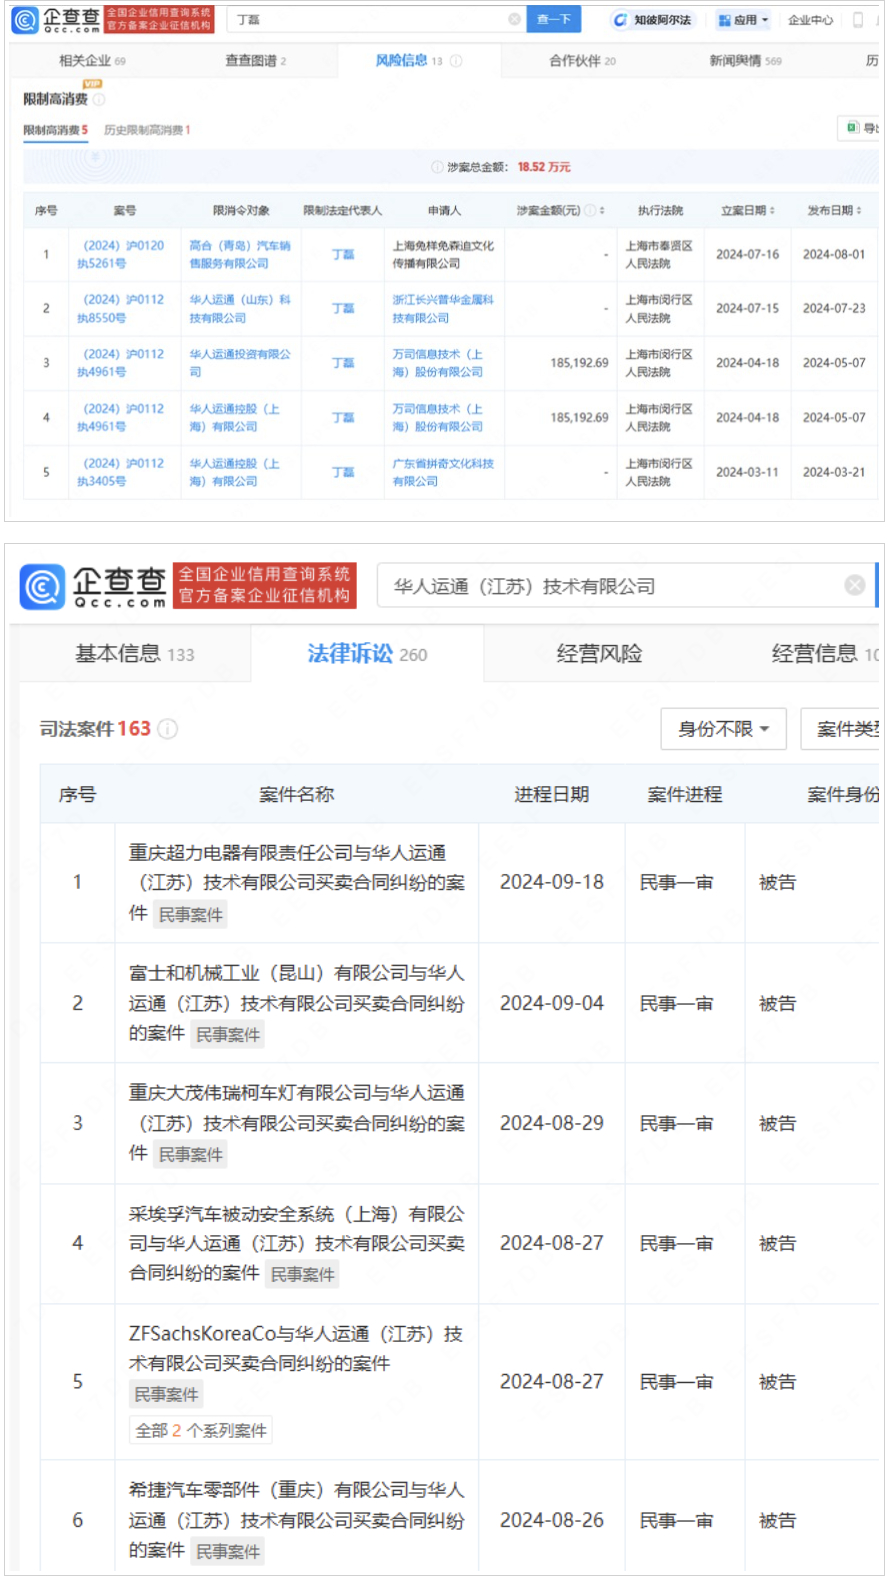Open 知彼阿尔法 tool icon
The width and height of the screenshot is (889, 1579).
[620, 20]
